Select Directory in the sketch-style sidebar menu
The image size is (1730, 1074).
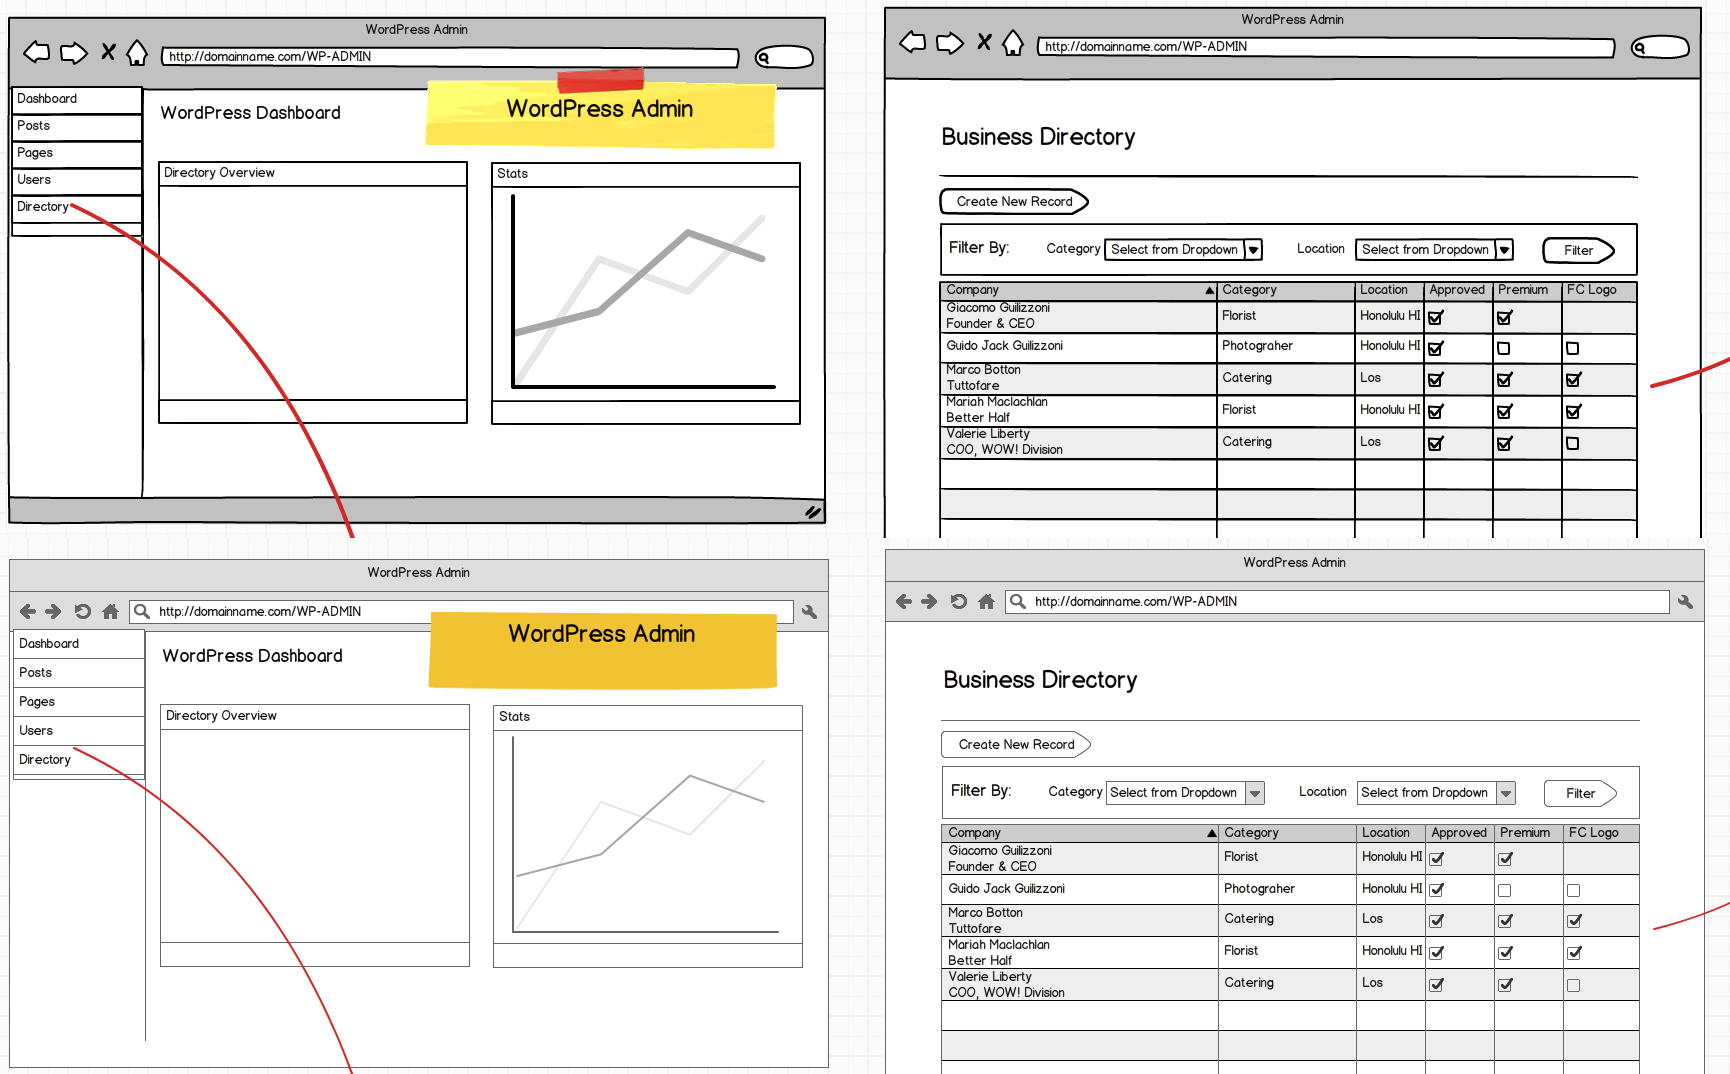click(44, 207)
